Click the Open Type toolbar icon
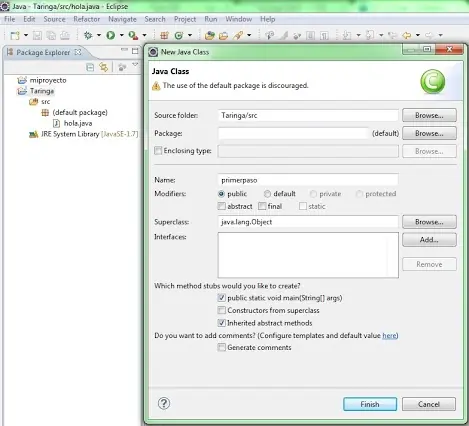The image size is (469, 426). 209,35
